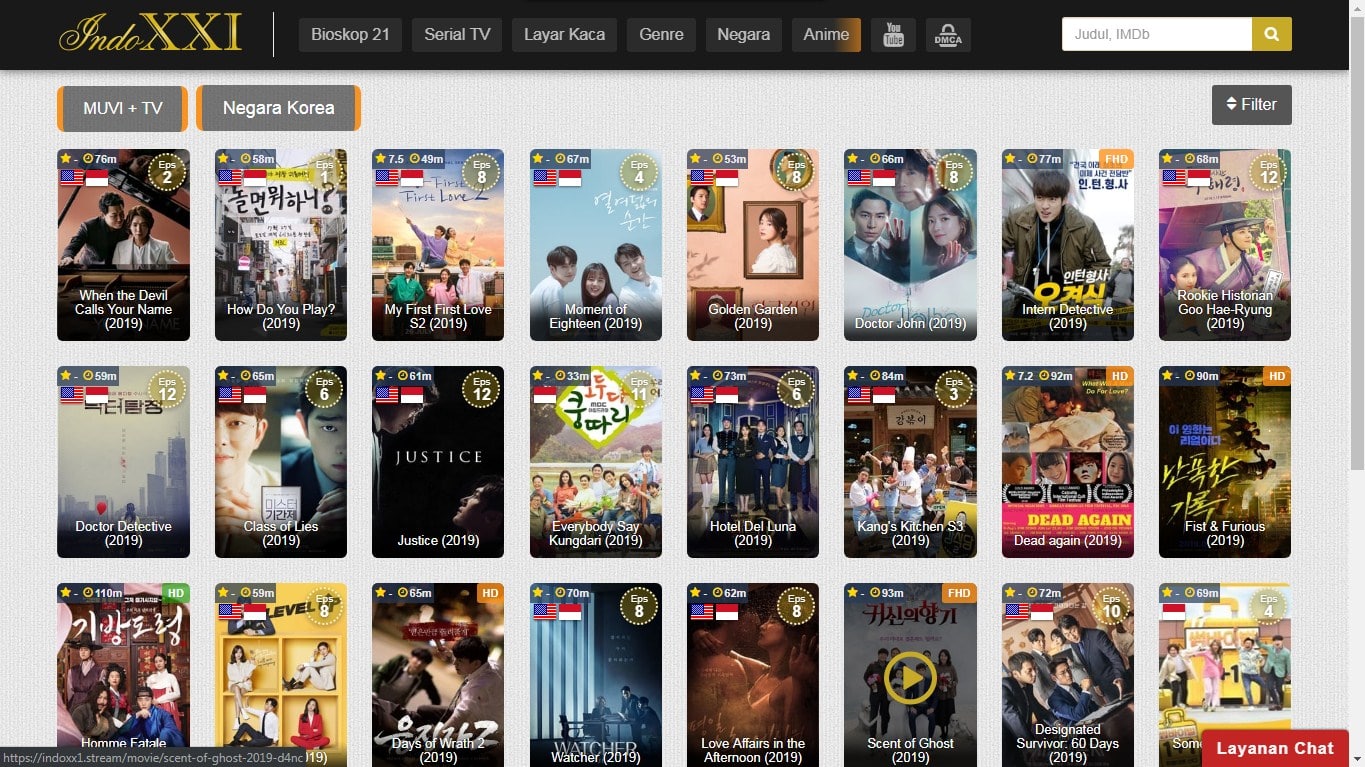Click the Eps 6 badge on Hotel Del Luna
The height and width of the screenshot is (767, 1365).
coord(797,389)
